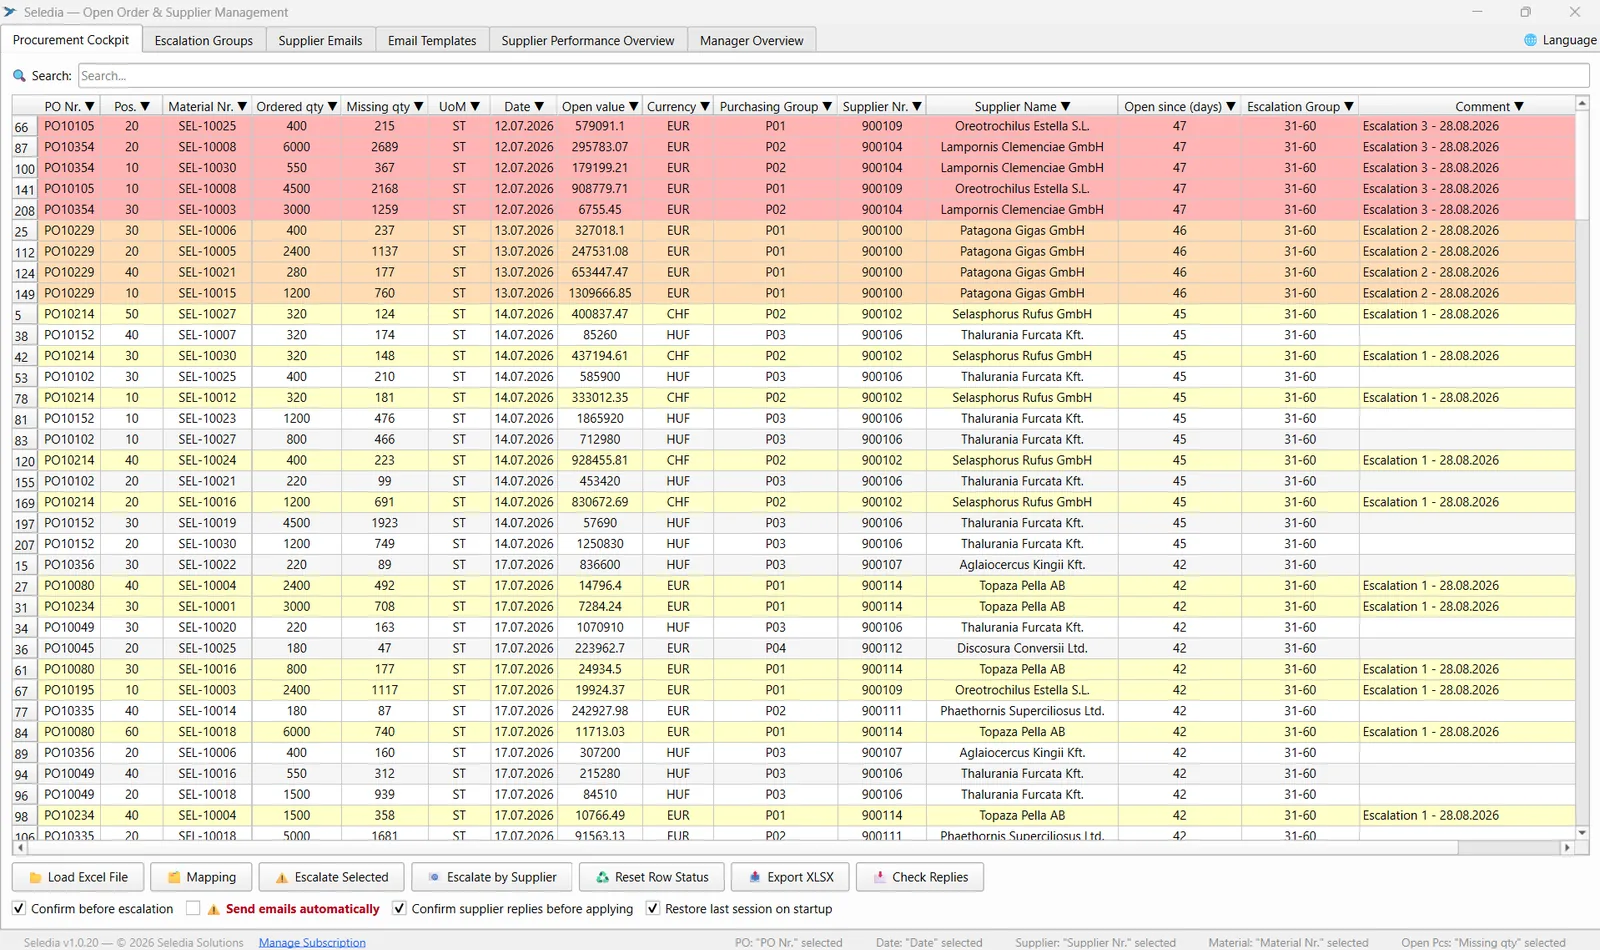Select row header 66 for PO10105

coord(24,127)
